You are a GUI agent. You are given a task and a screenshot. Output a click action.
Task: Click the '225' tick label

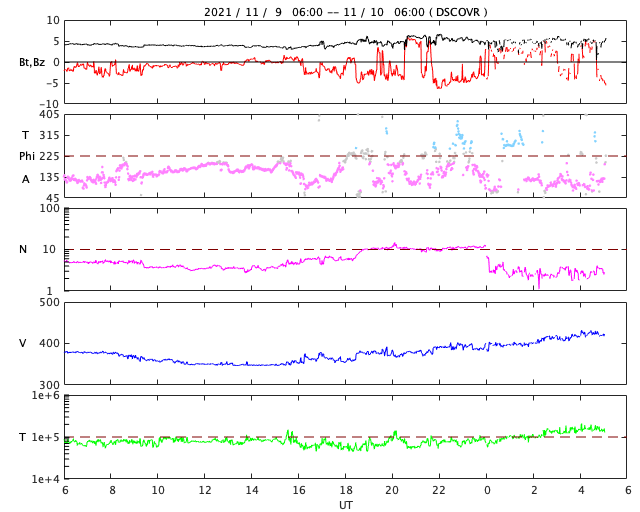click(49, 156)
